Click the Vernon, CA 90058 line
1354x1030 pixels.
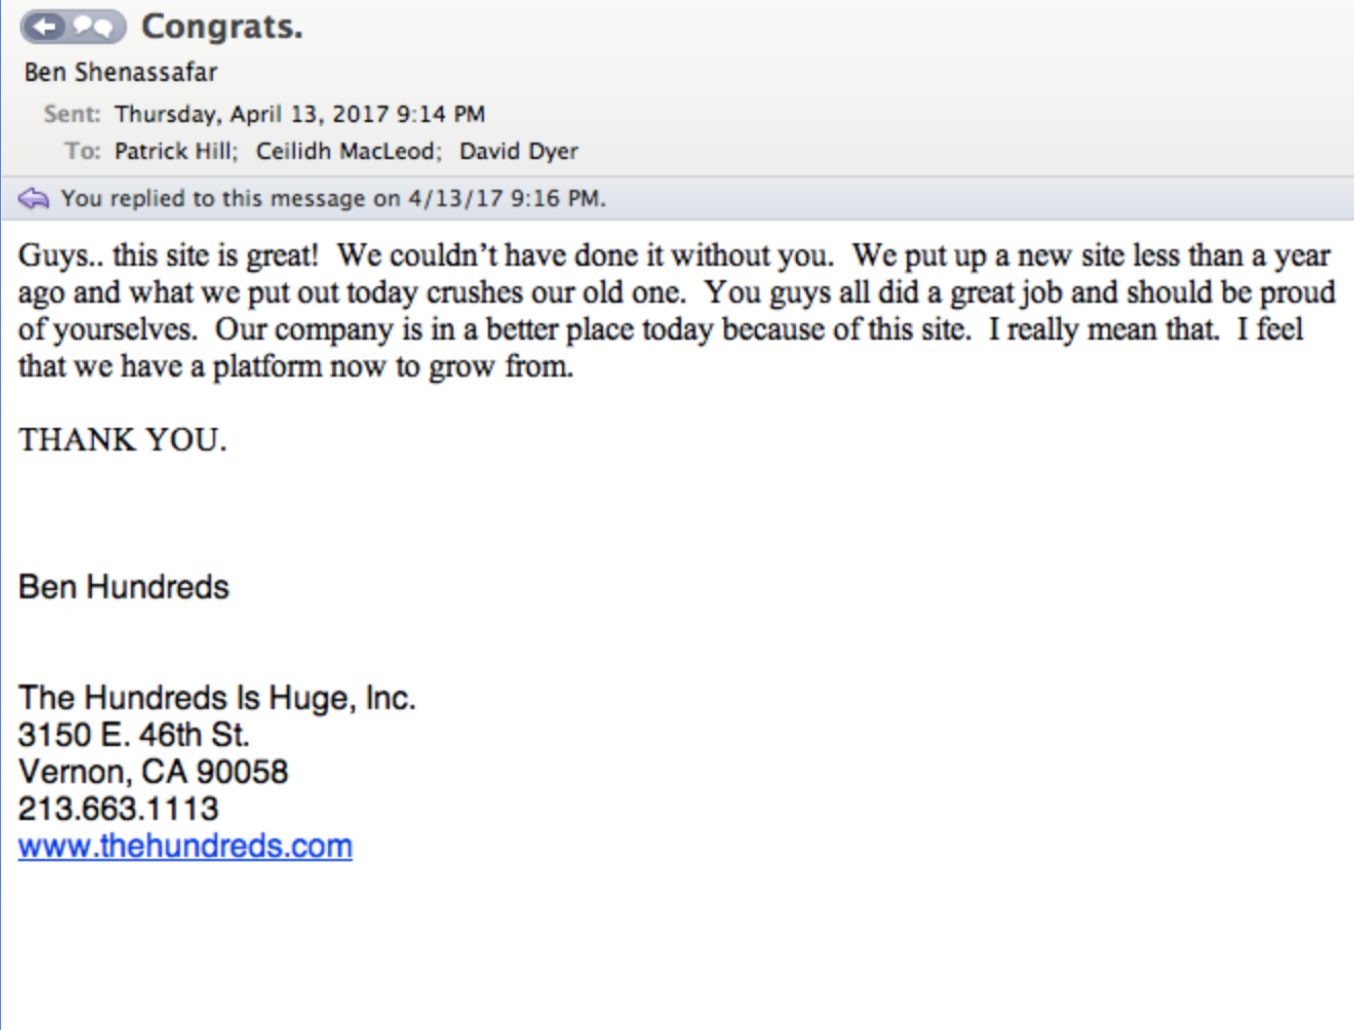(153, 772)
